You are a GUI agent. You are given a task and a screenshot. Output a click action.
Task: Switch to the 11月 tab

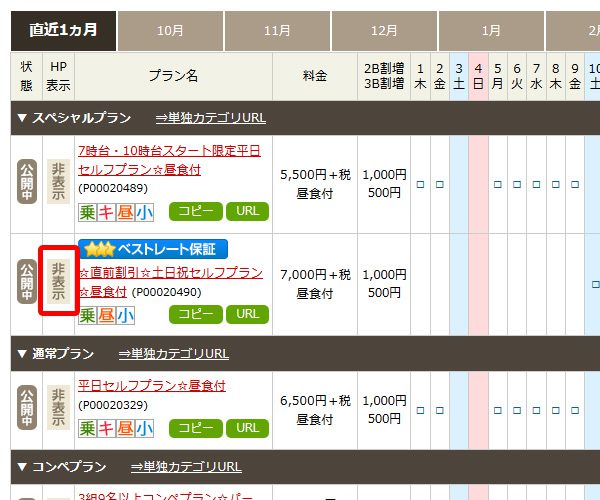[277, 31]
